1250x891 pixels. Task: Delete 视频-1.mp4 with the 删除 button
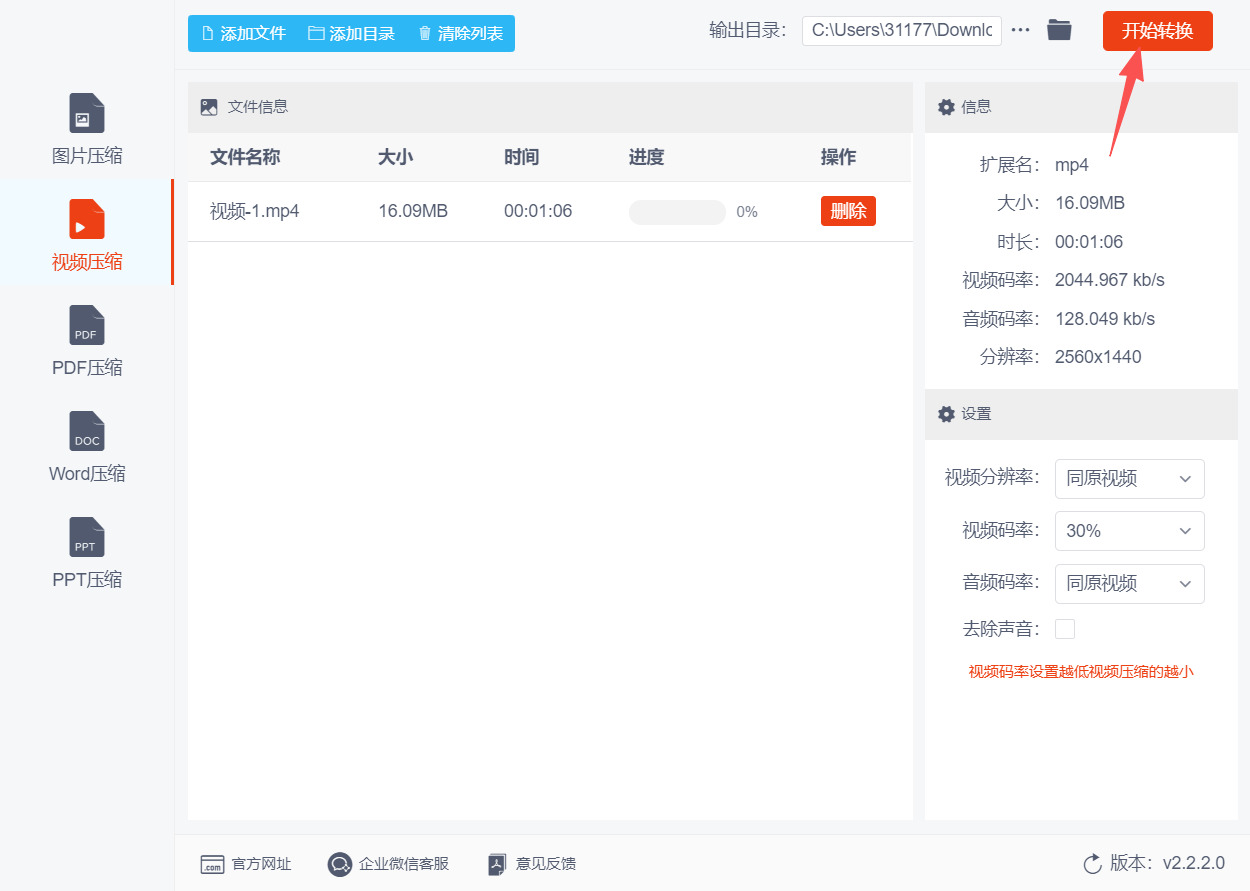pyautogui.click(x=848, y=211)
